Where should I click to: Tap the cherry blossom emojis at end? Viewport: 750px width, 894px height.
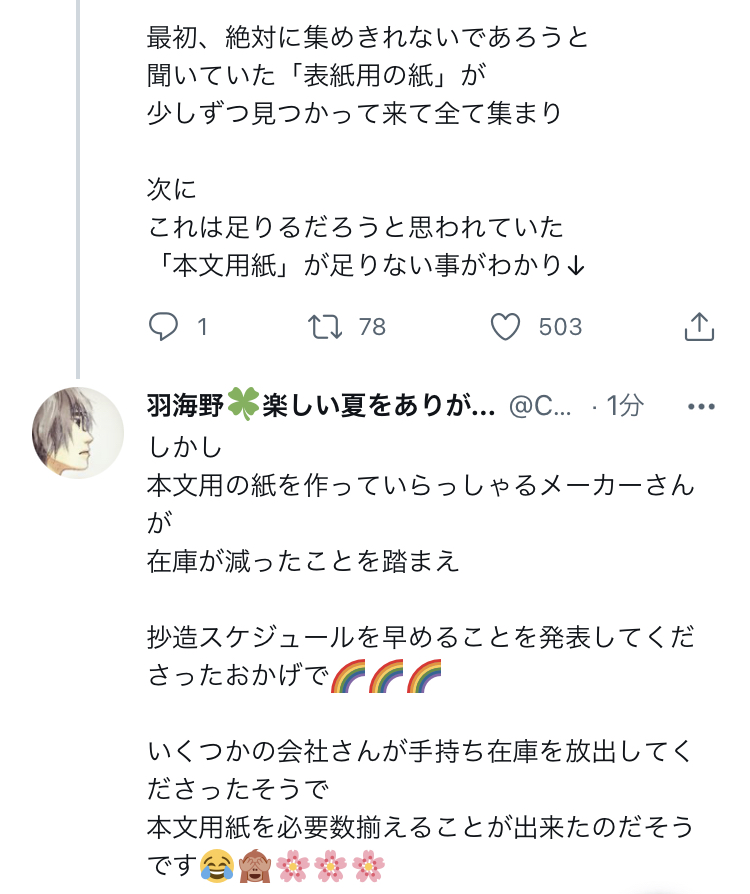[x=330, y=865]
